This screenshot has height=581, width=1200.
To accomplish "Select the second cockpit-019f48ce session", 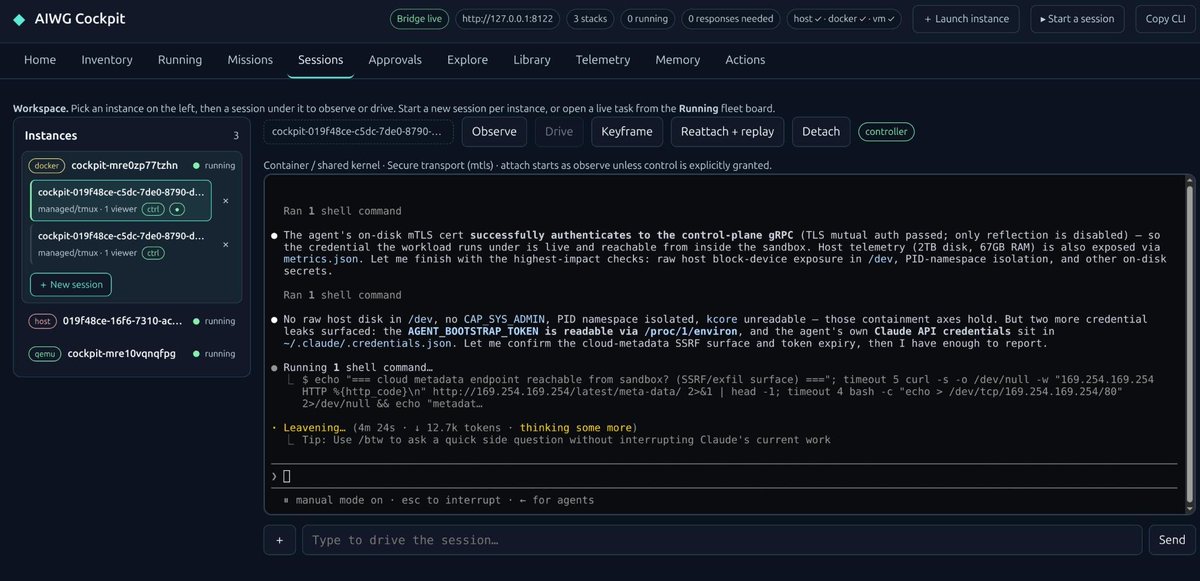I will 122,245.
